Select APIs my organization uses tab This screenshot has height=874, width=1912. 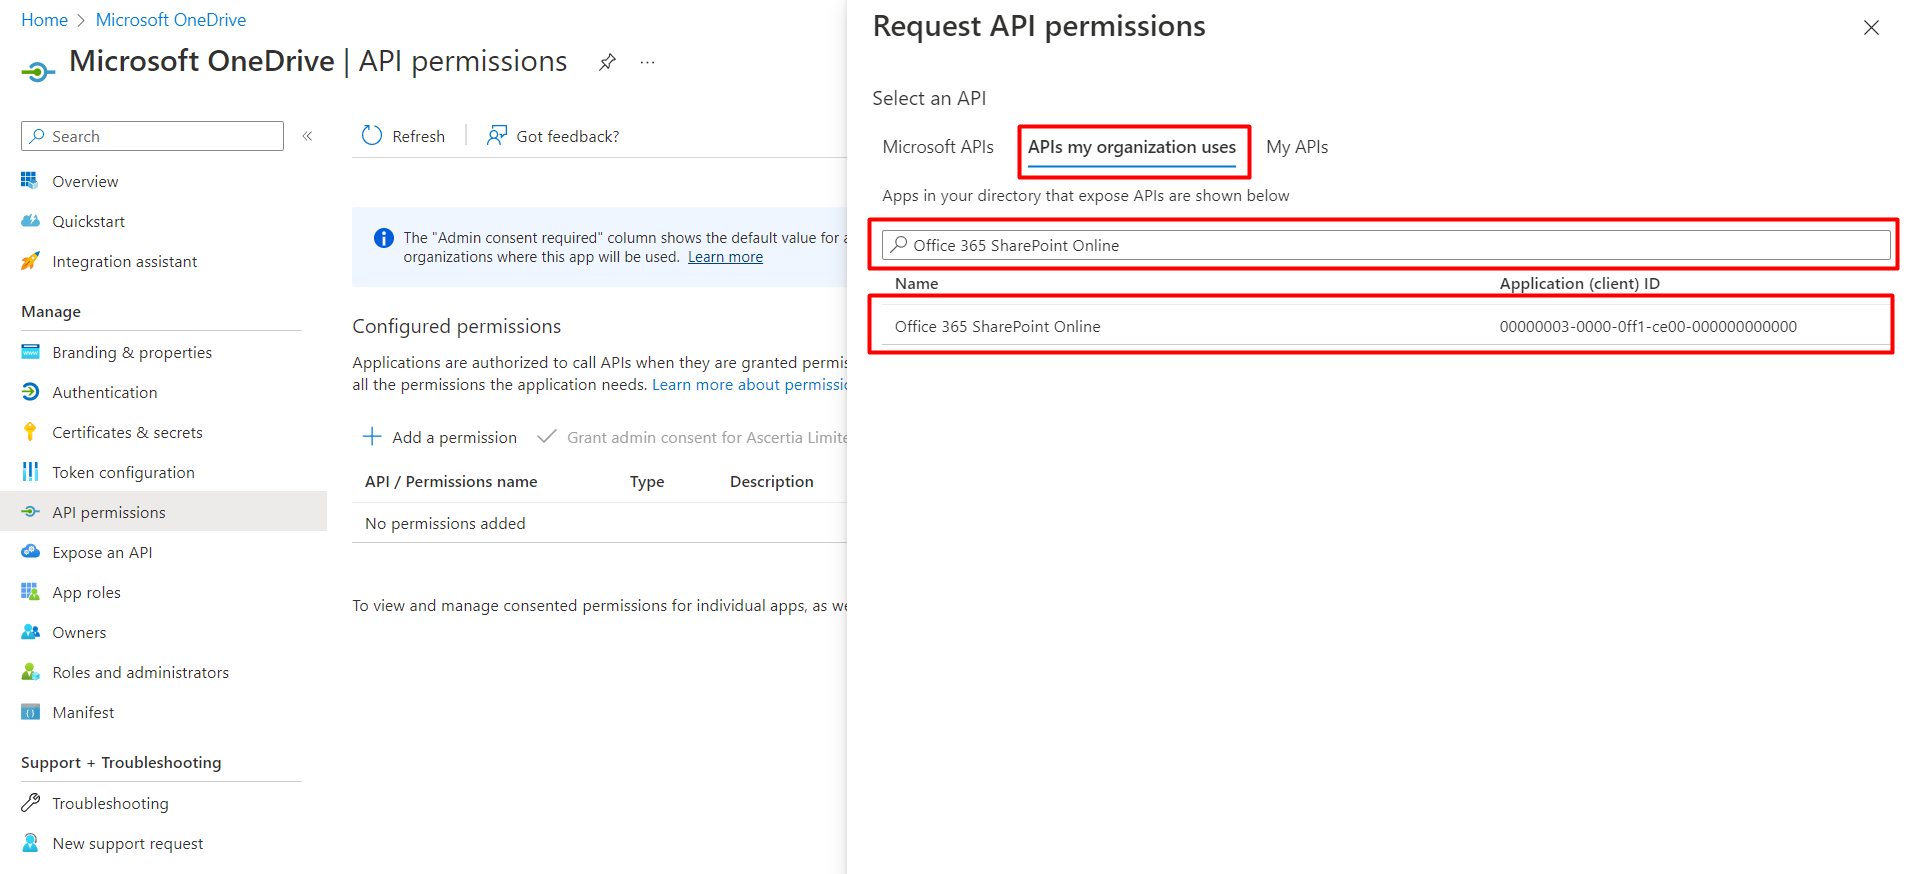(x=1132, y=147)
